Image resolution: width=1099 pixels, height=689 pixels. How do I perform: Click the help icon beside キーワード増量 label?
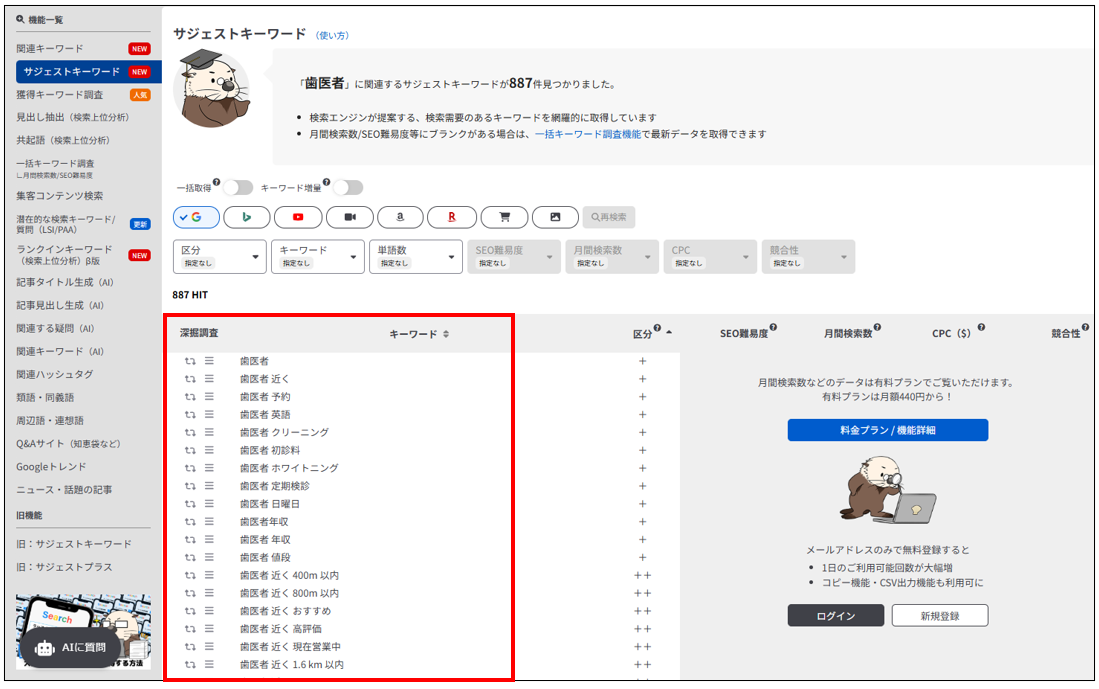326,182
